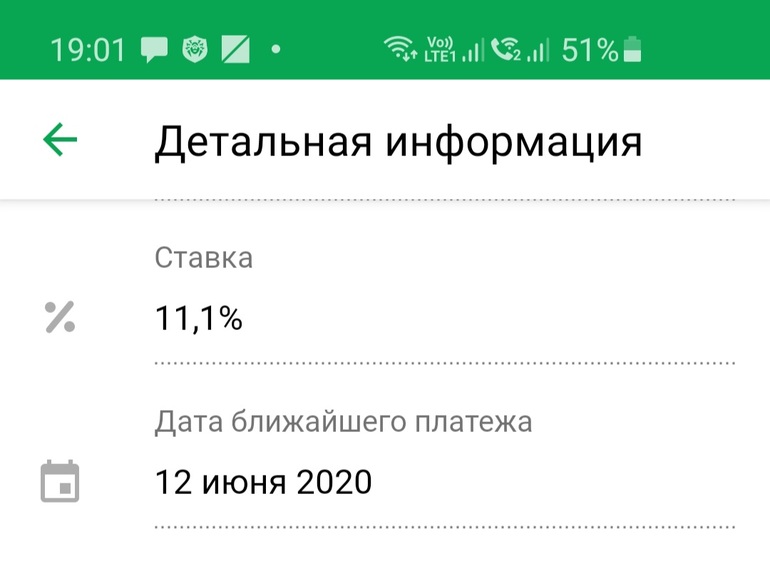This screenshot has width=770, height=571.
Task: Tap the second SIM signal bars
Action: tap(539, 50)
